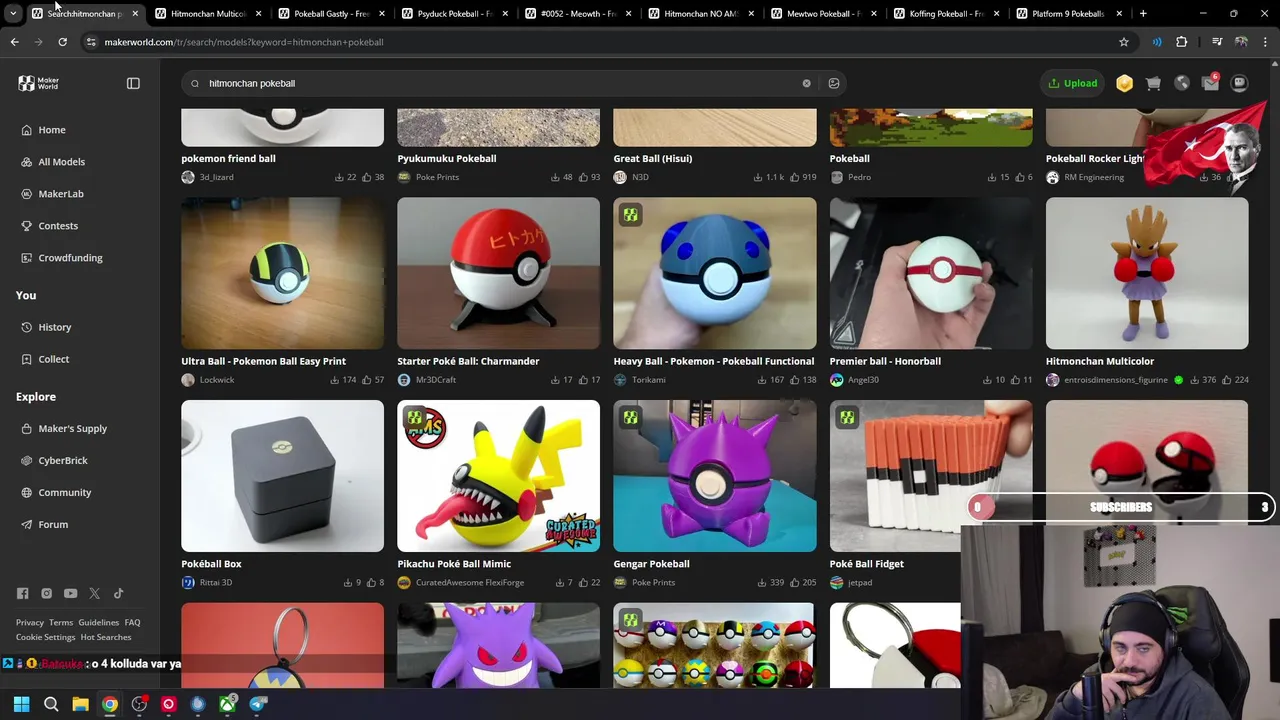This screenshot has width=1280, height=720.
Task: Open Heavy Ball Pokemon model thumbnail
Action: pyautogui.click(x=715, y=273)
